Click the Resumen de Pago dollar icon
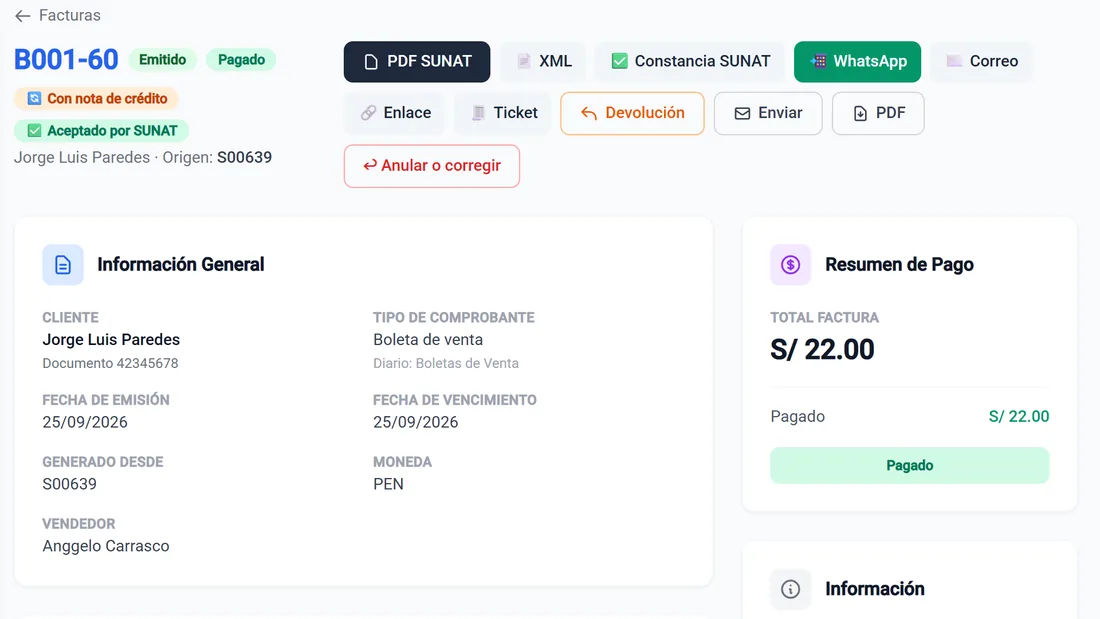Viewport: 1100px width, 619px height. [x=791, y=265]
